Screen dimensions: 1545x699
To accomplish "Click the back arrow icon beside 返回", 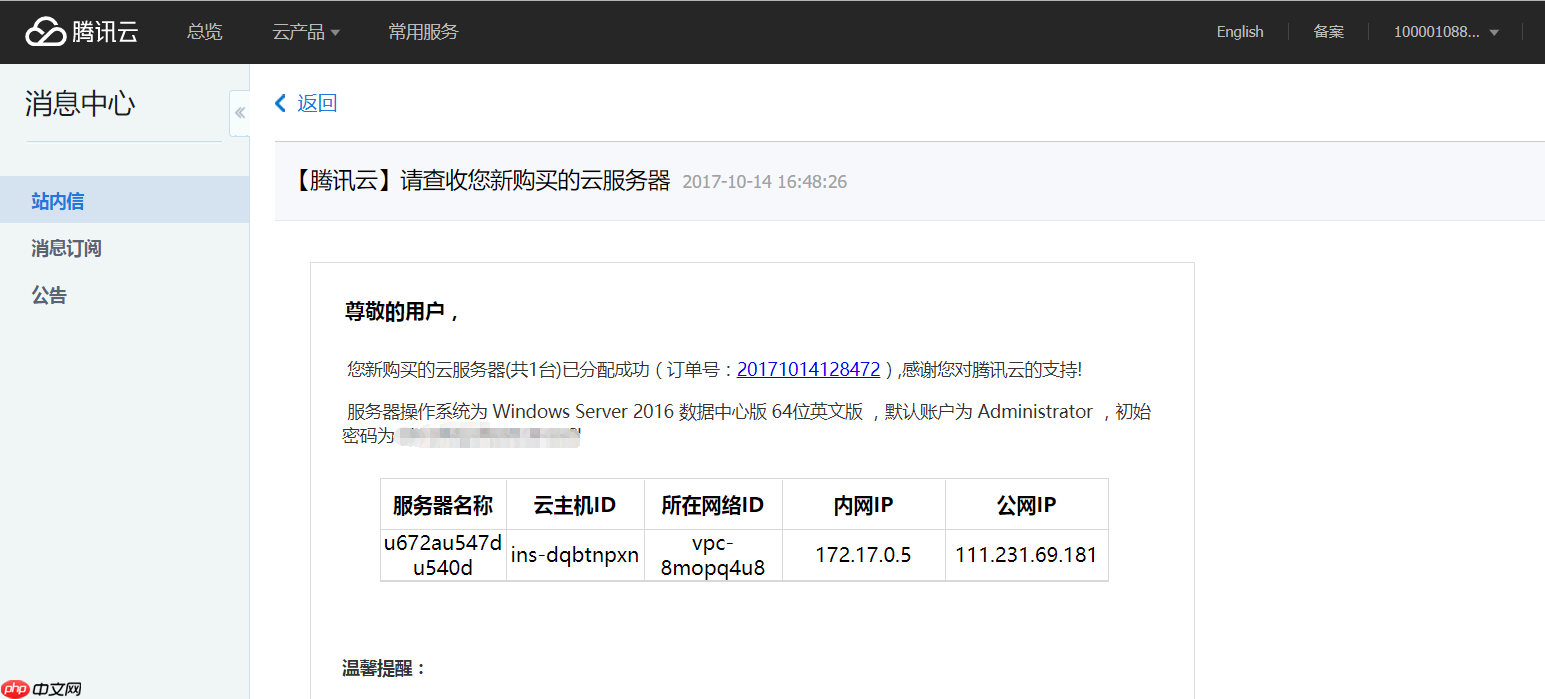I will 281,103.
